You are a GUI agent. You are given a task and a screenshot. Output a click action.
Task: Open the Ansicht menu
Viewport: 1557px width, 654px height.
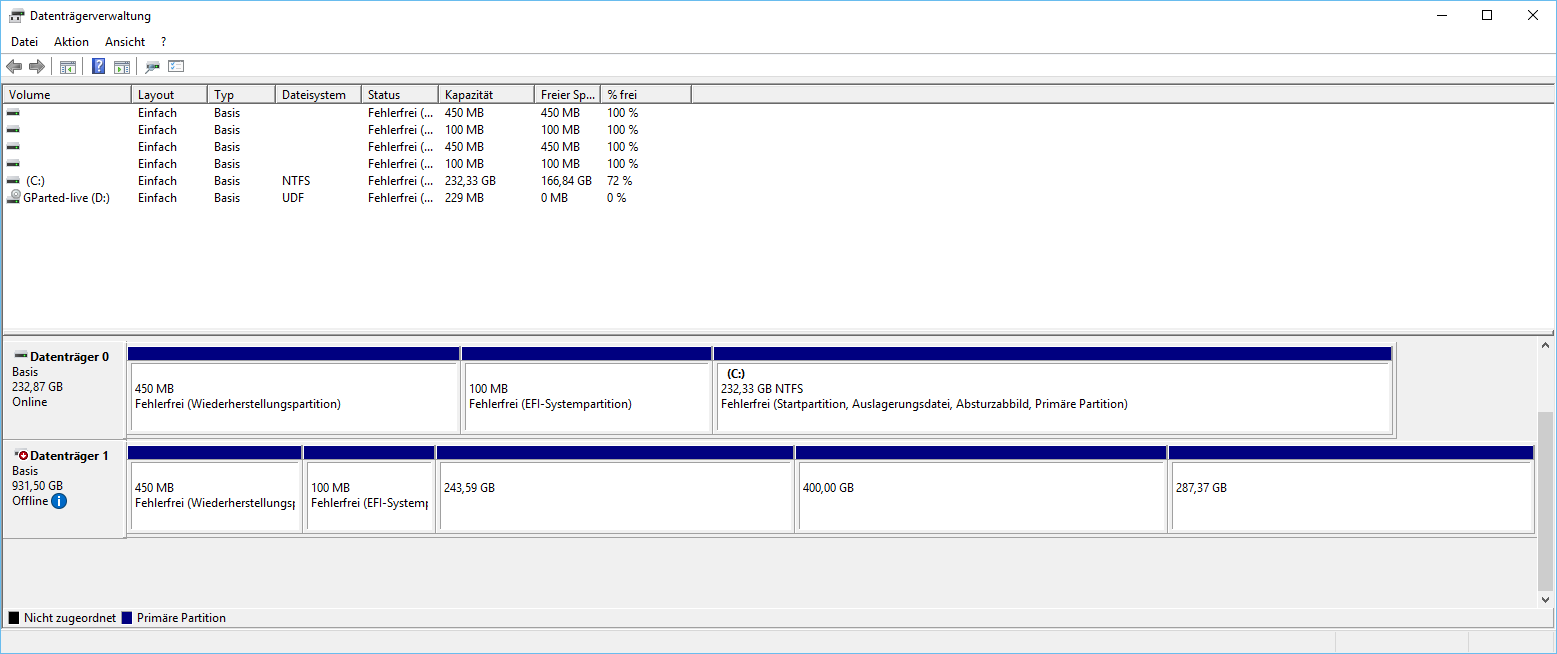pyautogui.click(x=125, y=42)
